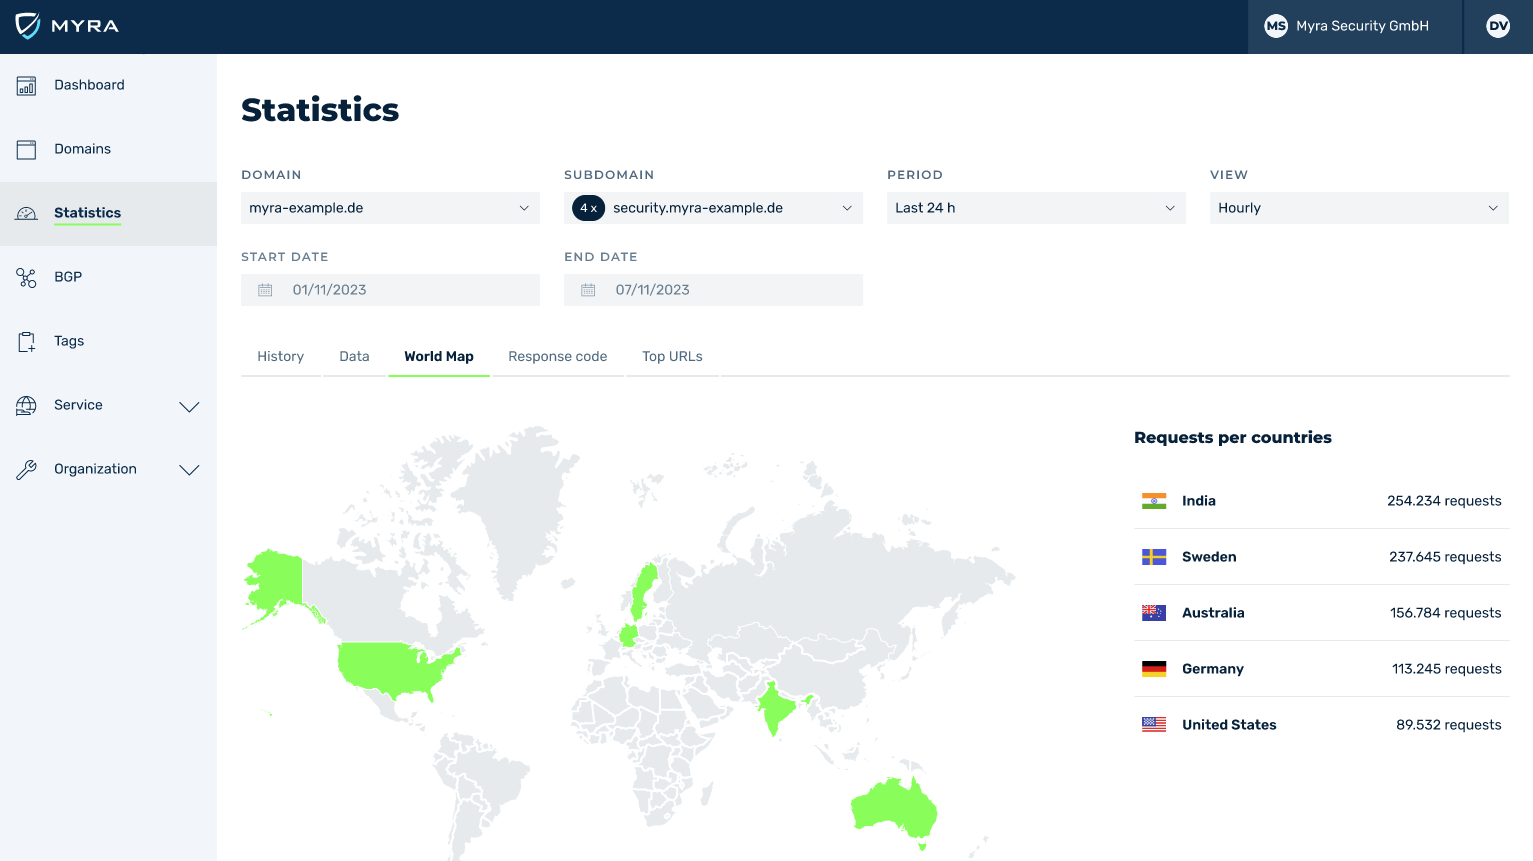The image size is (1533, 861).
Task: Open the Response code tab
Action: pos(557,357)
